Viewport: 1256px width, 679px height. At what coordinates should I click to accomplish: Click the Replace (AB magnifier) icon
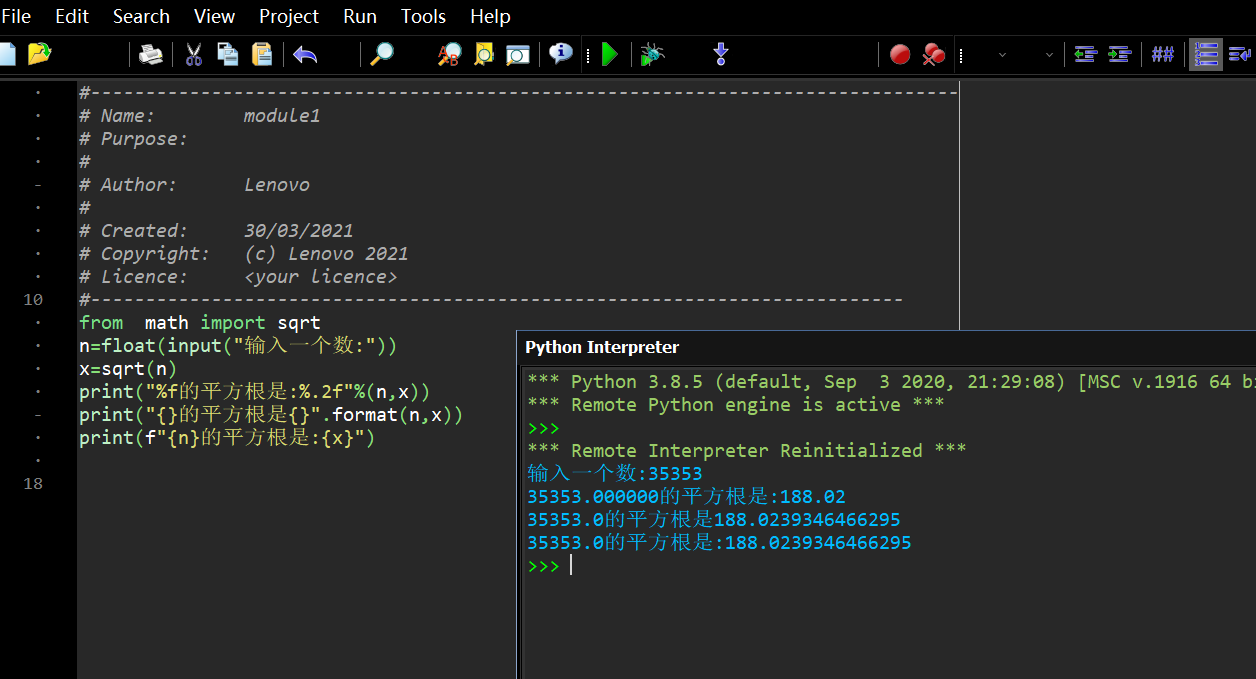pos(449,54)
